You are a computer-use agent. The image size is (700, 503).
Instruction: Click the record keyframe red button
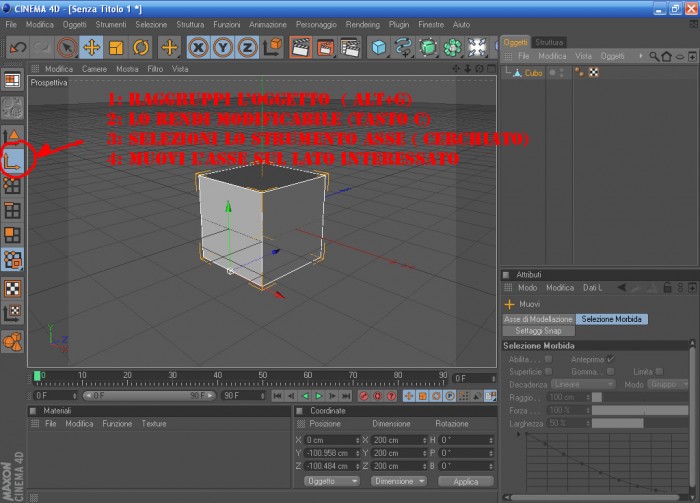(364, 396)
